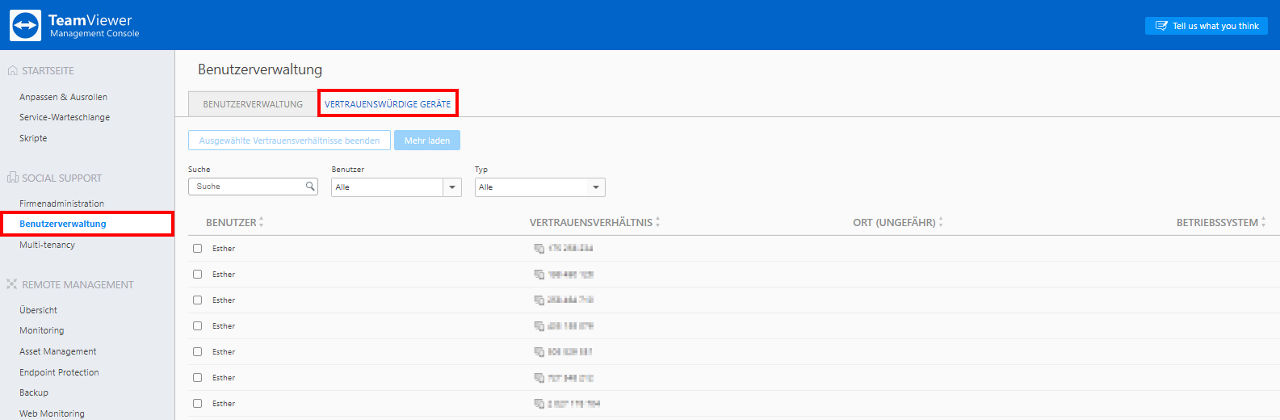Click Tell us what you think button
1280x420 pixels.
(x=1206, y=26)
